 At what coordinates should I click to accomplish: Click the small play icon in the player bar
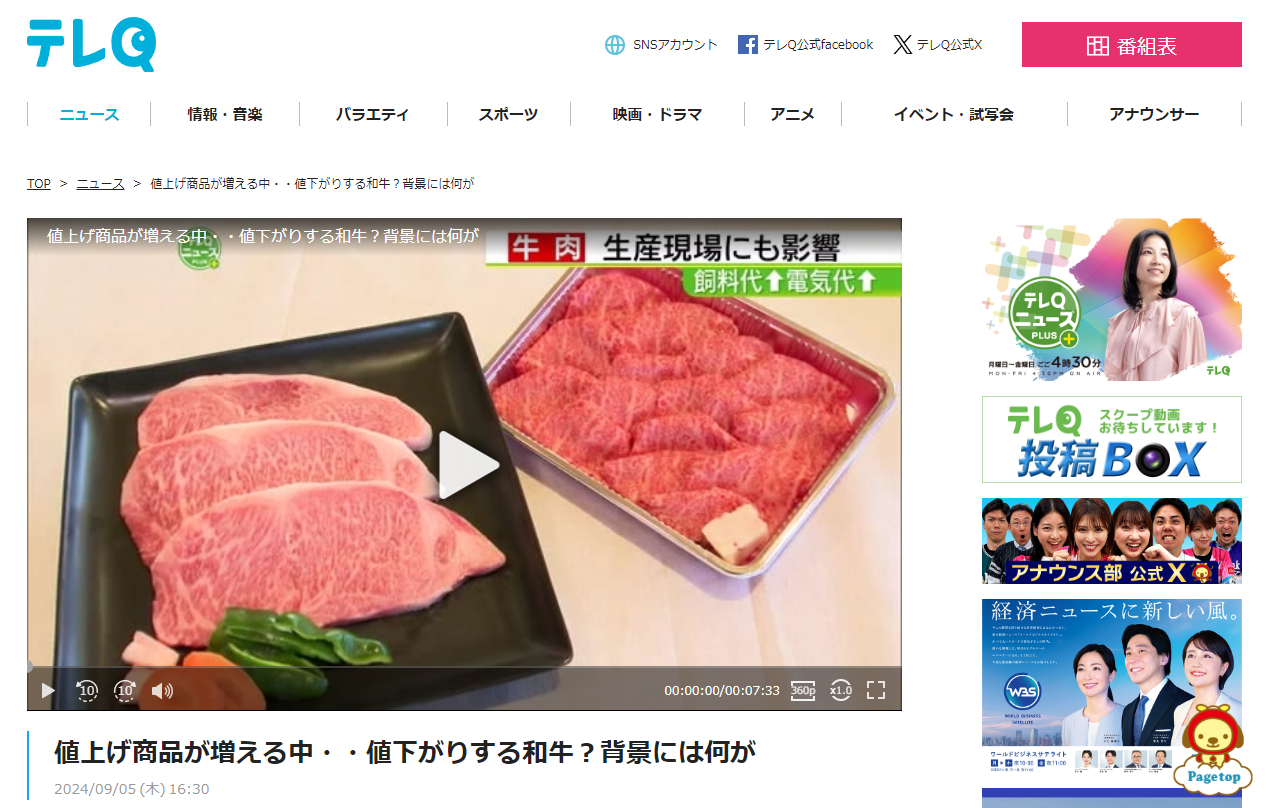pos(48,690)
